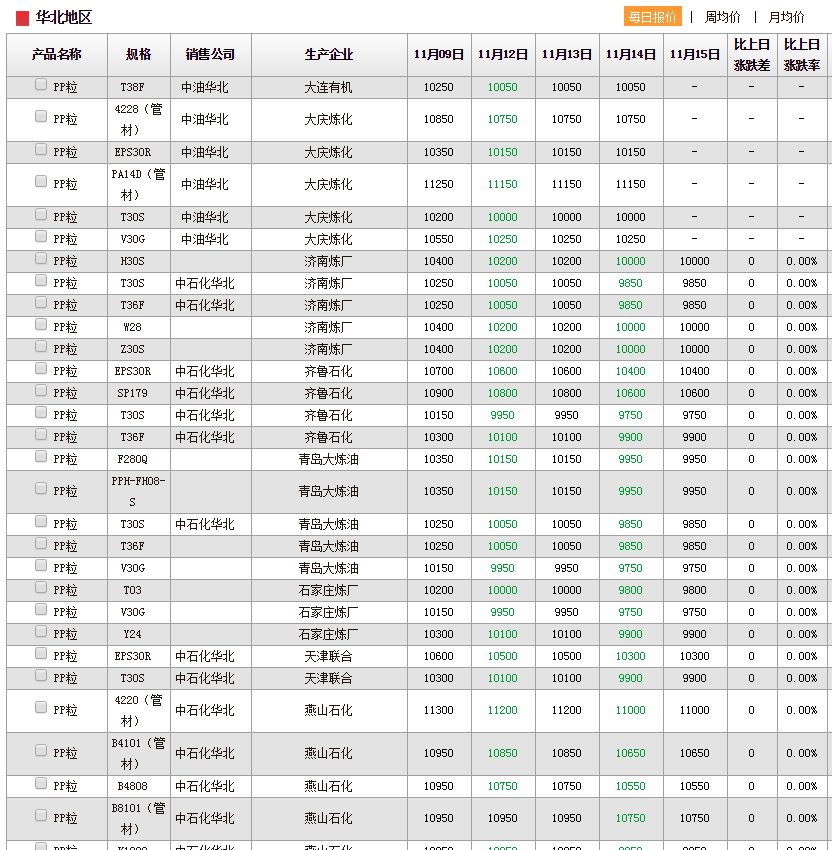Click the 11月09日 column header
The height and width of the screenshot is (850, 832).
coord(439,55)
